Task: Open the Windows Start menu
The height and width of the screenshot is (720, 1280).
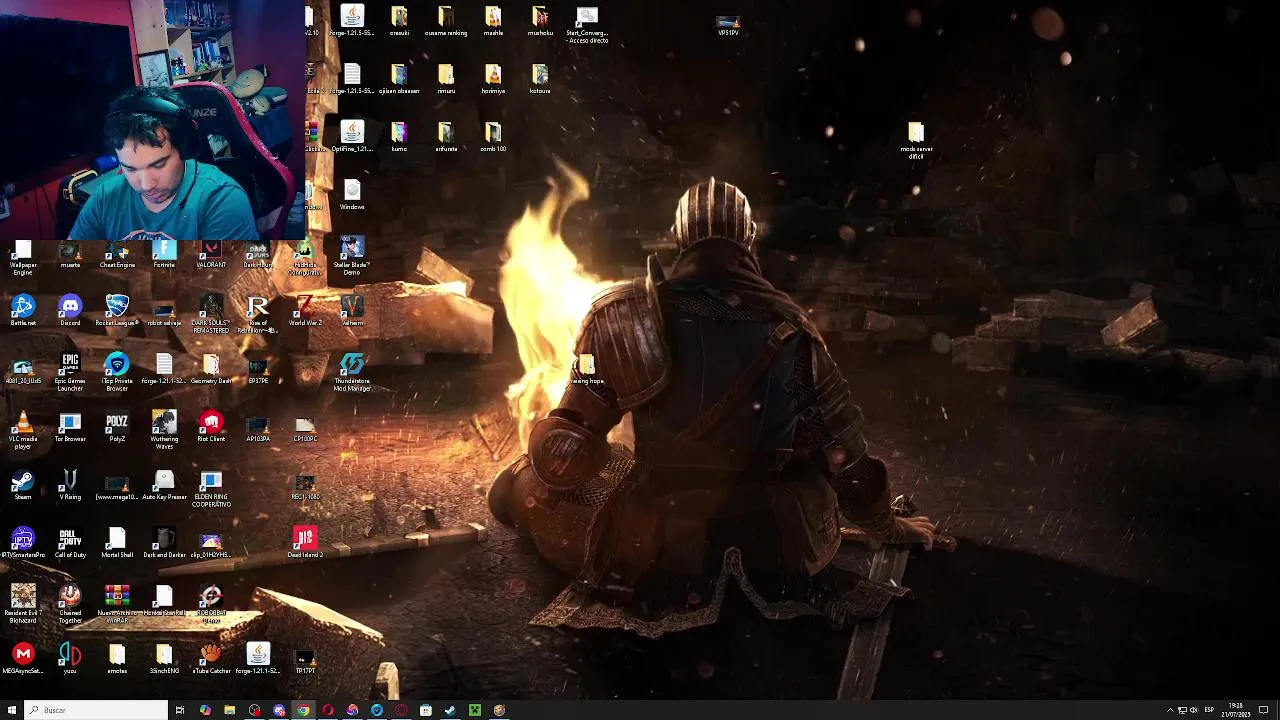Action: 12,710
